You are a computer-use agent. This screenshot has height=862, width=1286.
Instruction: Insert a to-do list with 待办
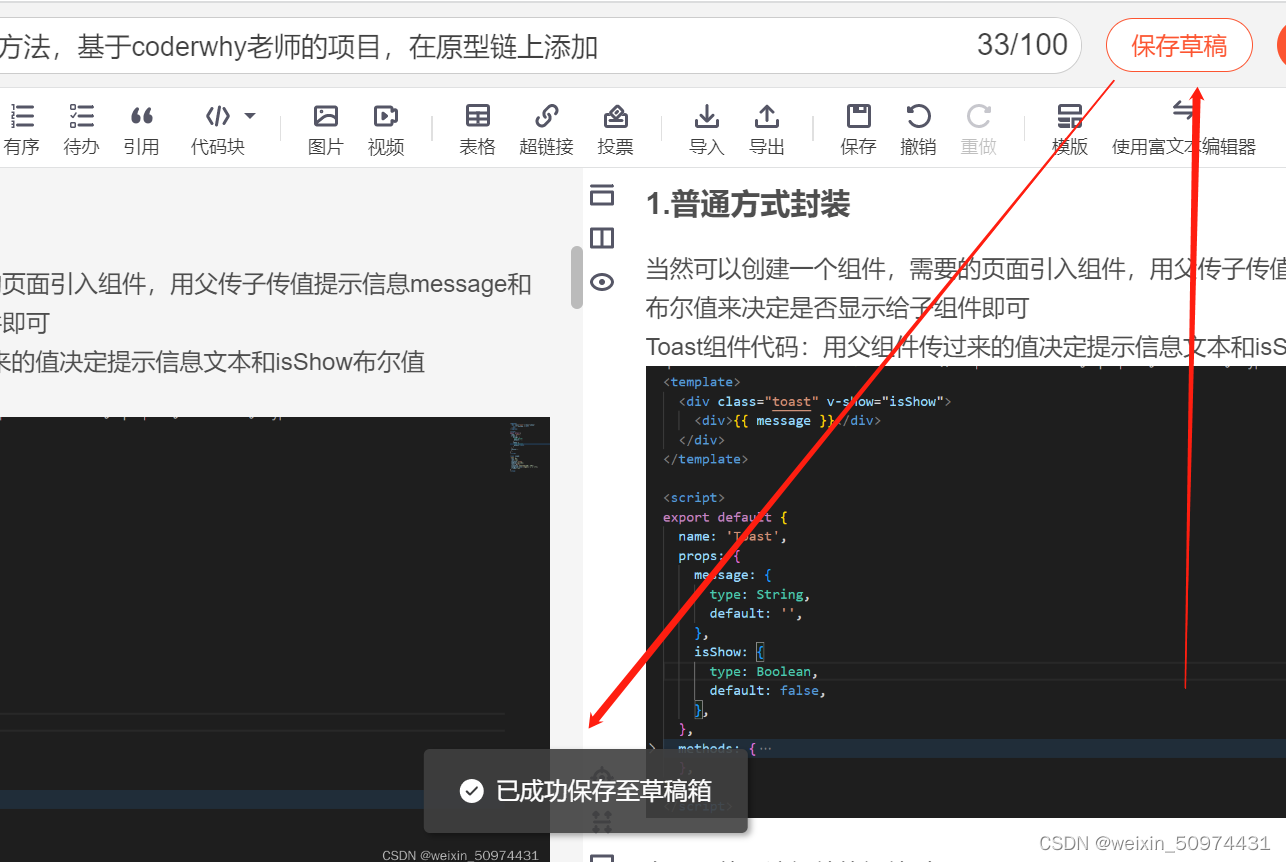coord(81,129)
